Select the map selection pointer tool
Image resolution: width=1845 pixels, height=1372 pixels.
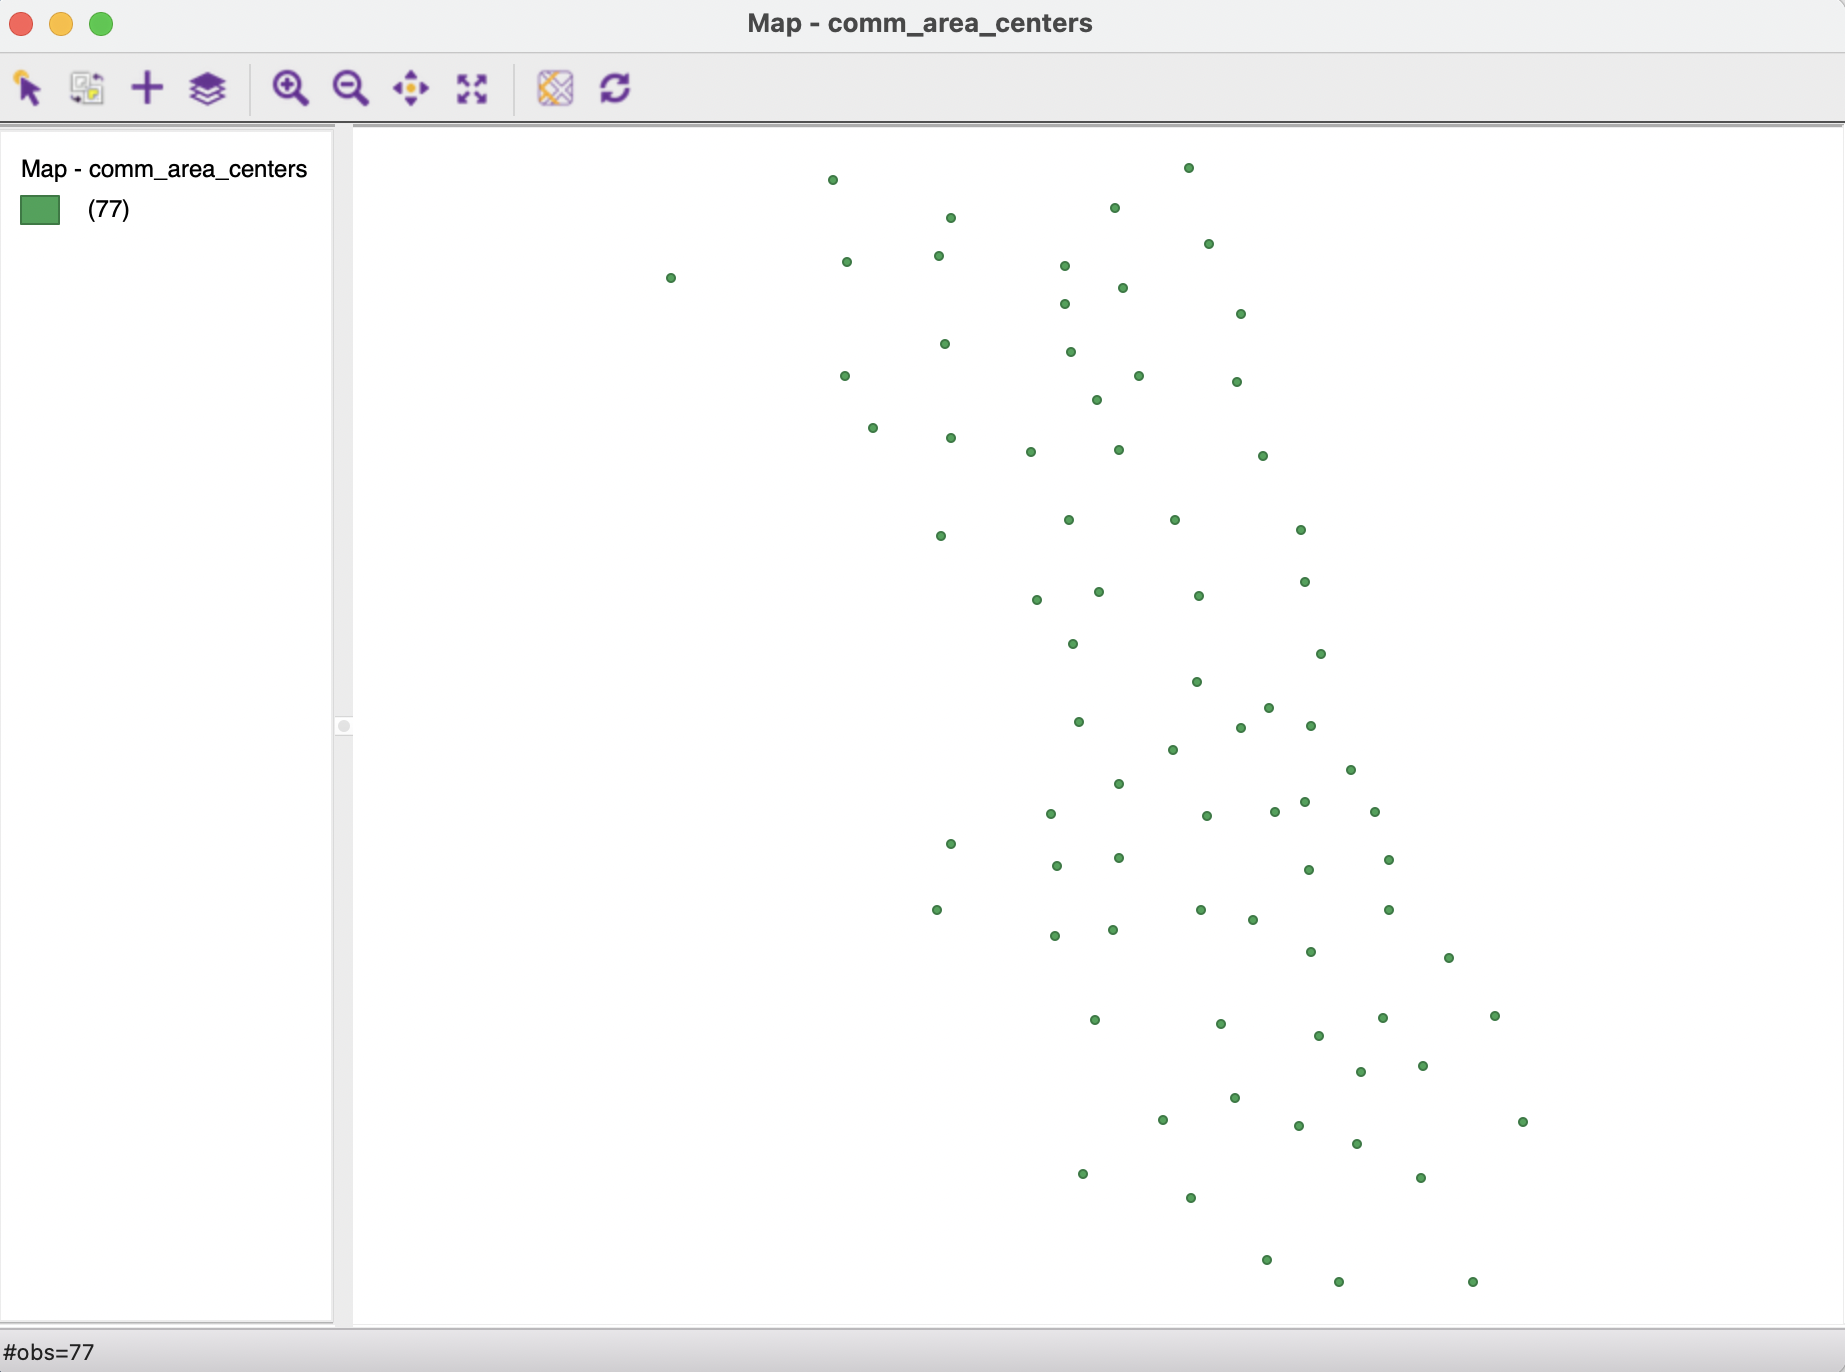(x=28, y=88)
